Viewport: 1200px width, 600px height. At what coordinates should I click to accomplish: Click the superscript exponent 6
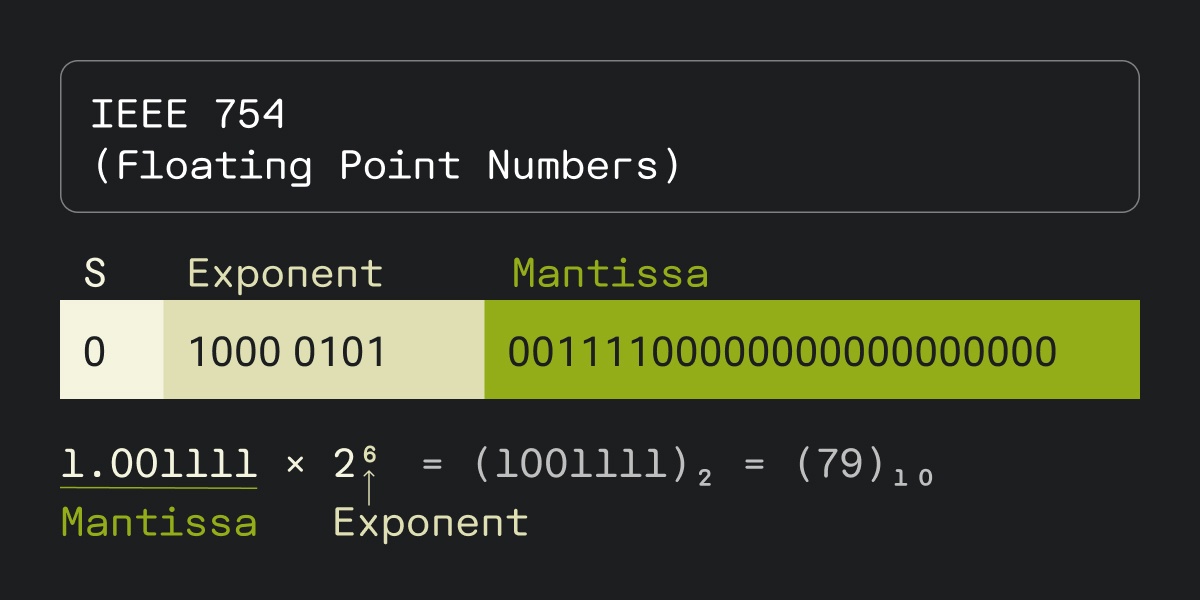coord(369,455)
